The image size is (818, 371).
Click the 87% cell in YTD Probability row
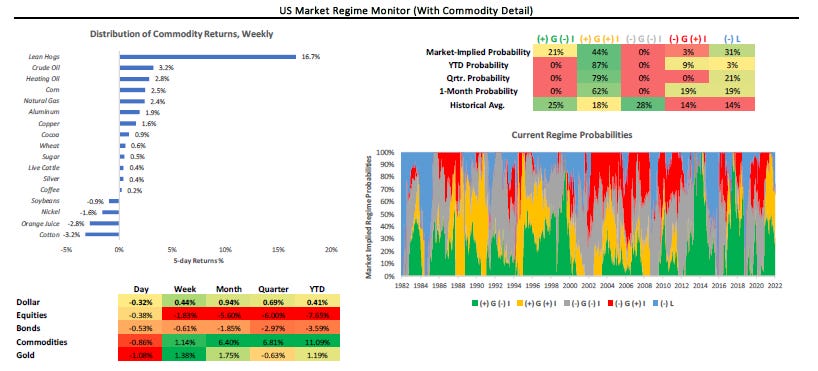point(599,65)
